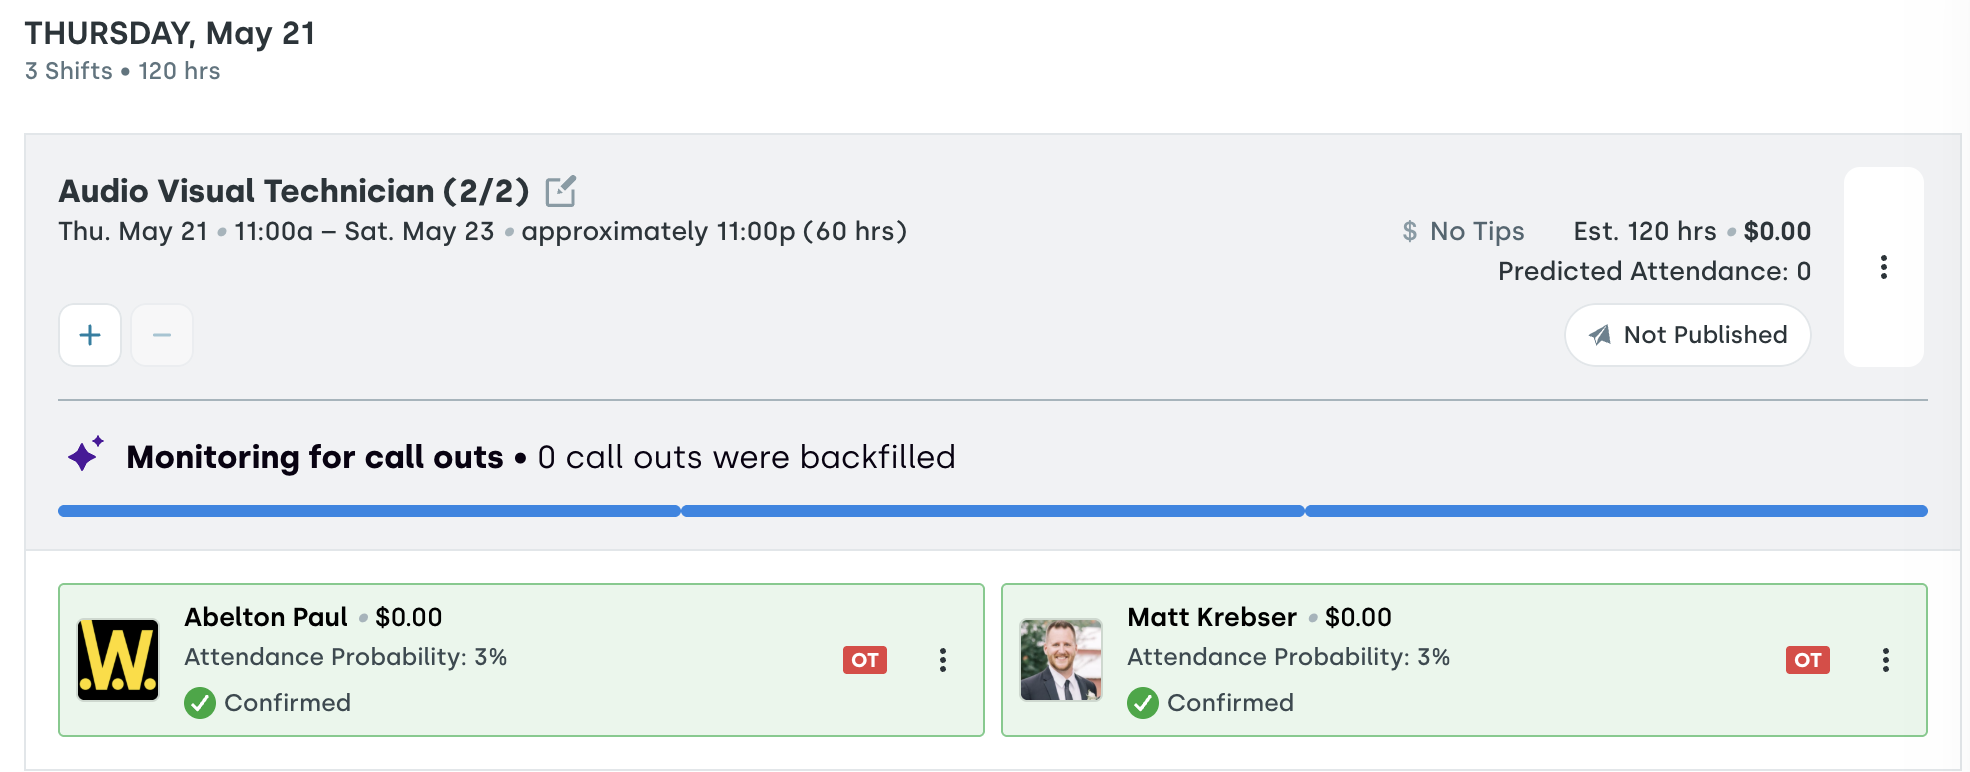Click Matt Krebser's profile photo
The image size is (1970, 772).
coord(1061,660)
